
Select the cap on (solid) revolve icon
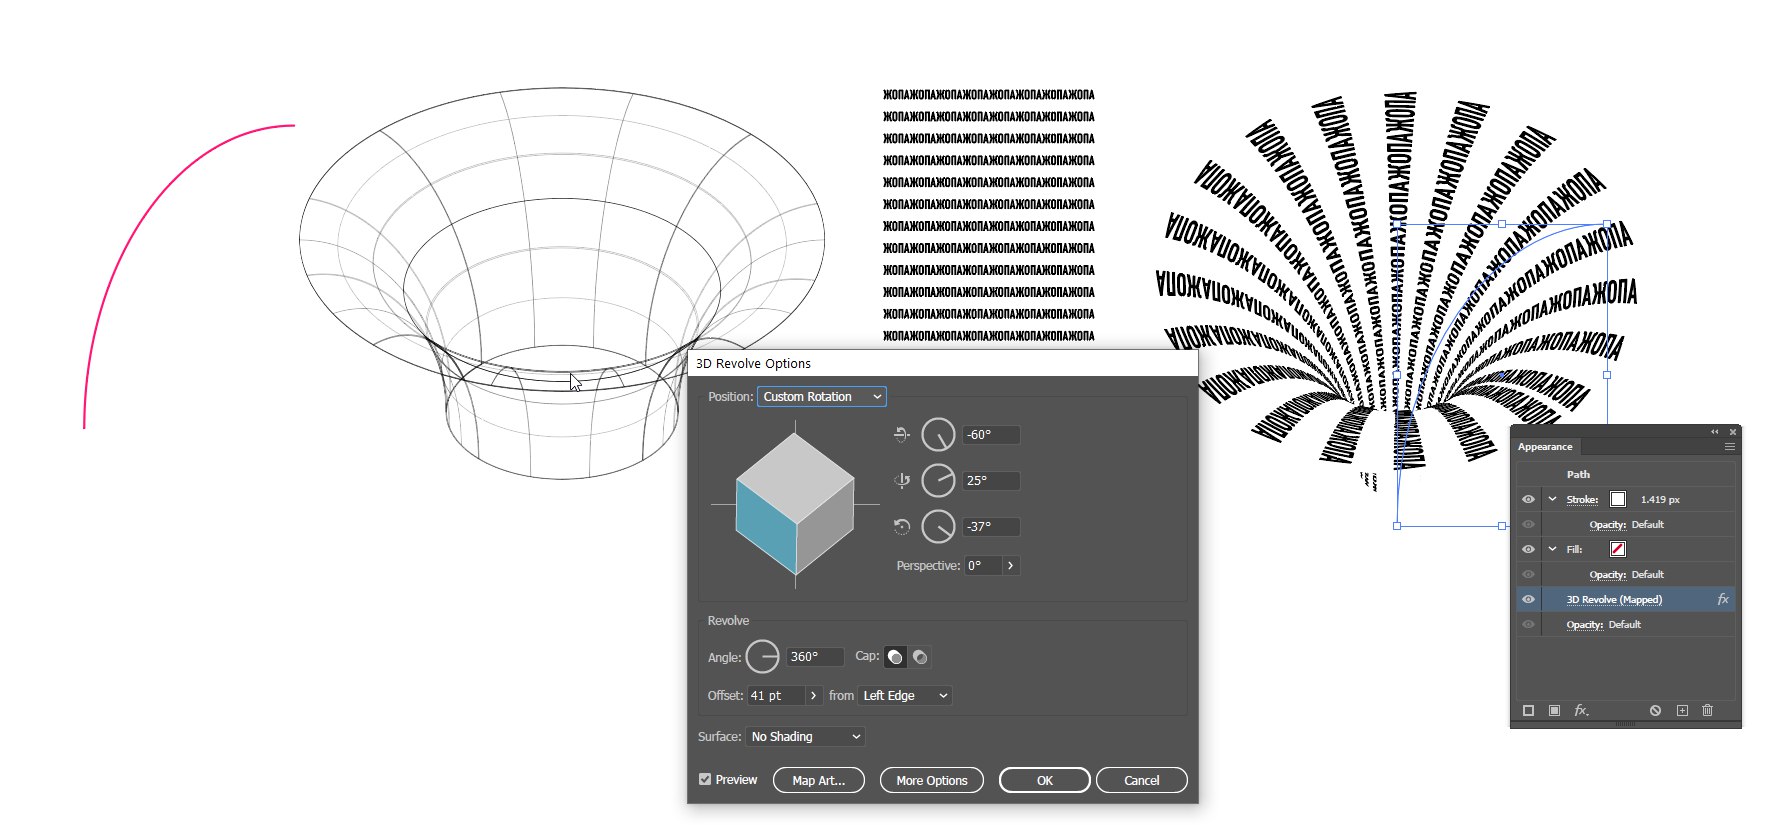point(895,657)
